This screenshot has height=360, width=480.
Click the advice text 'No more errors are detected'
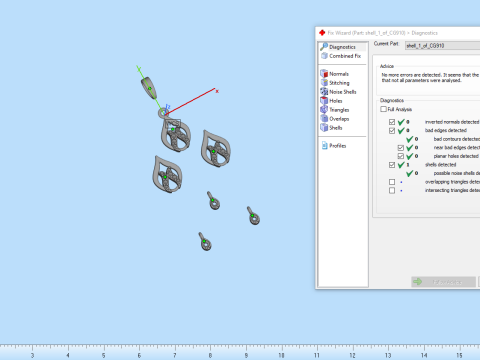pyautogui.click(x=411, y=75)
